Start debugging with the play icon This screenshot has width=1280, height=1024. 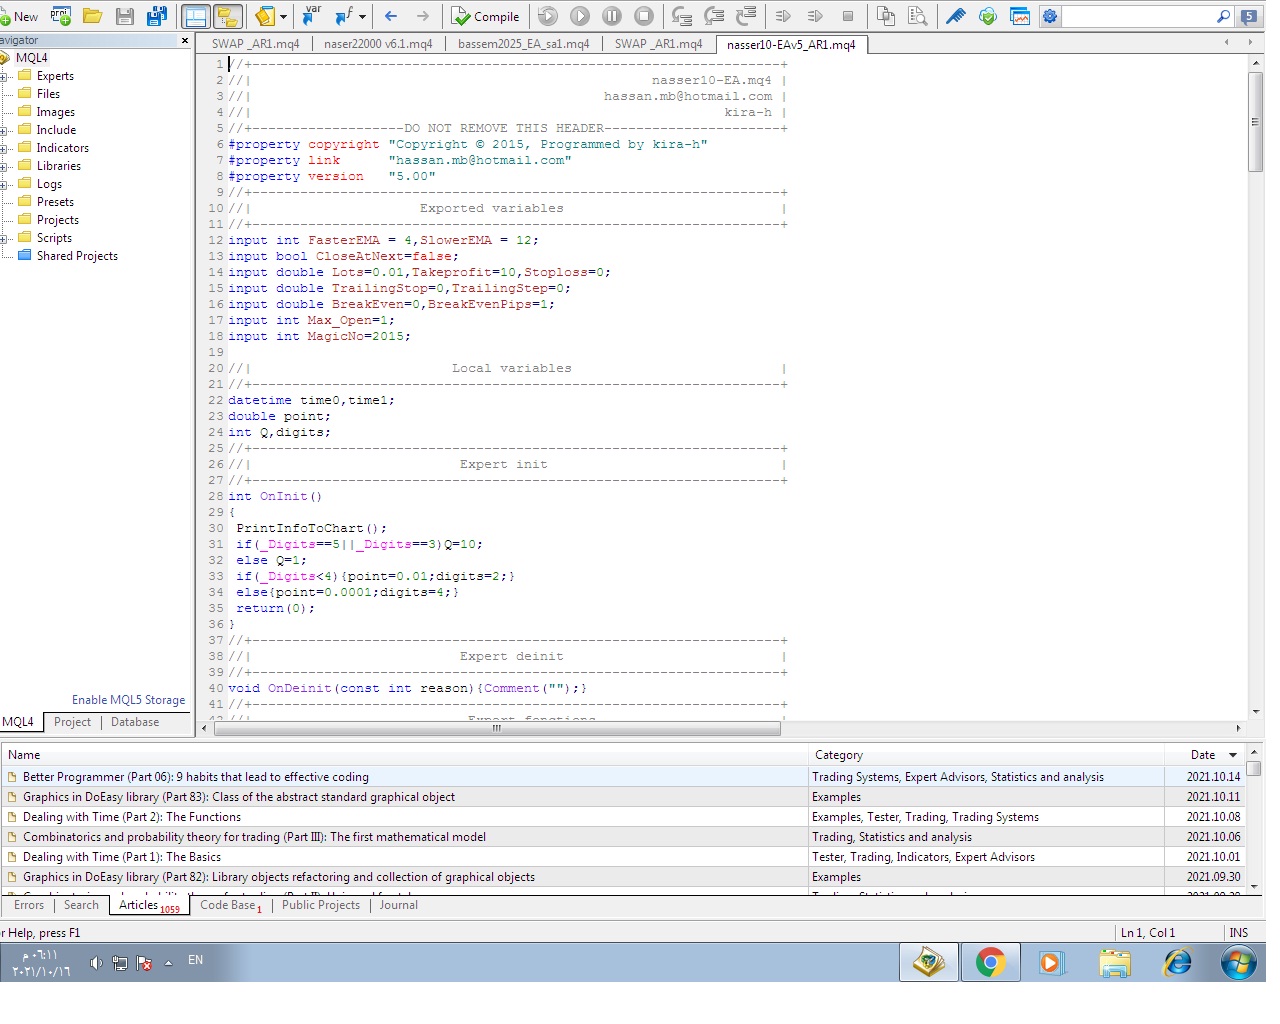click(x=580, y=16)
